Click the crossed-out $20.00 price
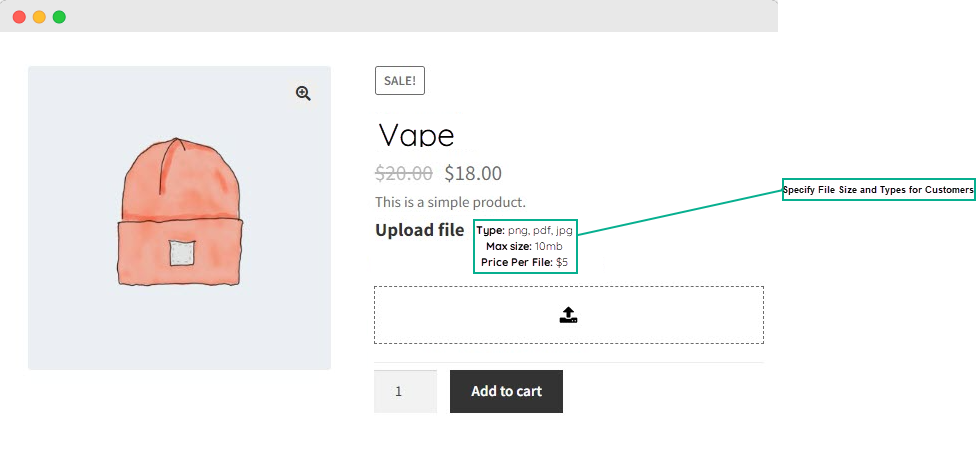Viewport: 979px width, 450px height. click(404, 173)
